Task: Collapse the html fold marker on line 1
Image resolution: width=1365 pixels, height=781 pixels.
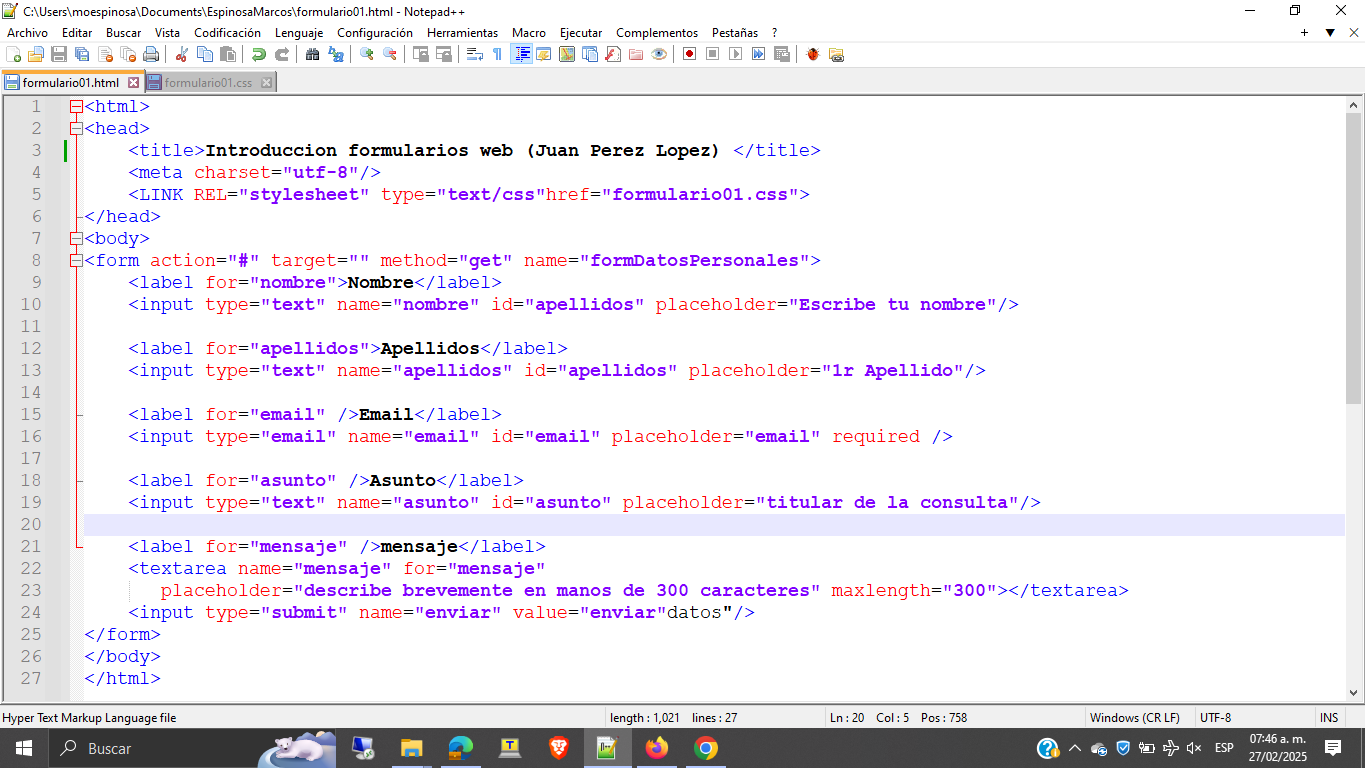Action: 76,107
